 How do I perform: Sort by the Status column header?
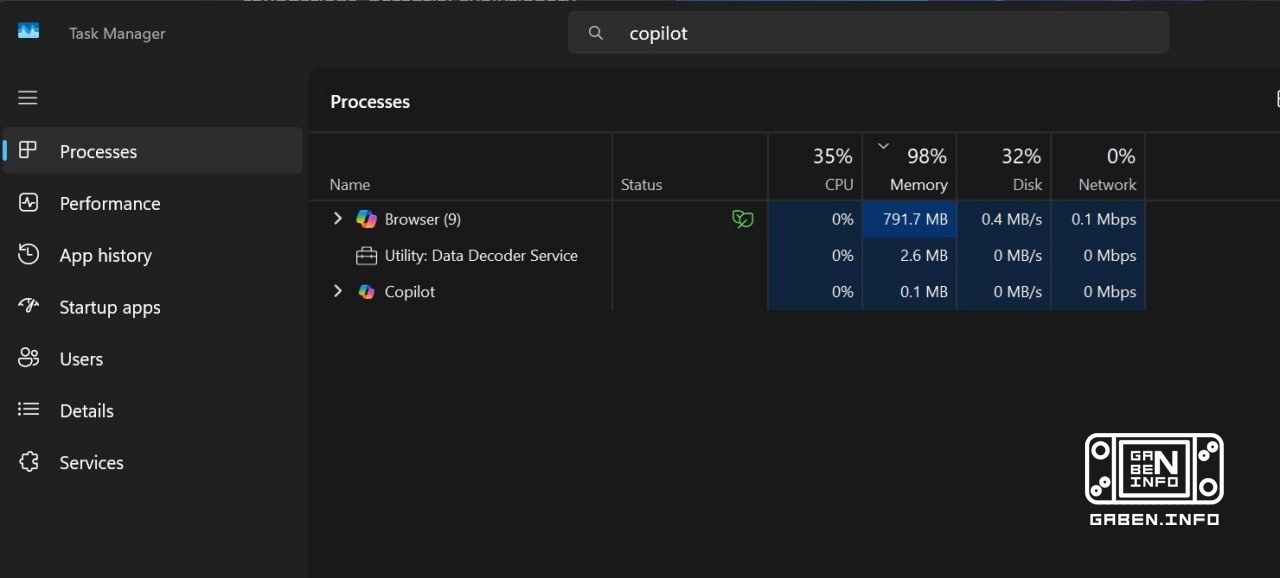point(690,167)
